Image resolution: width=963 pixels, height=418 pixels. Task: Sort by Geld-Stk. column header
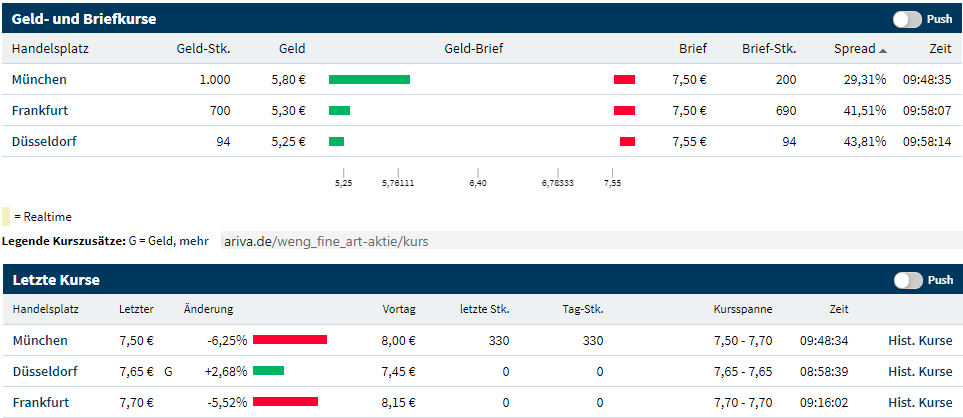pos(203,48)
